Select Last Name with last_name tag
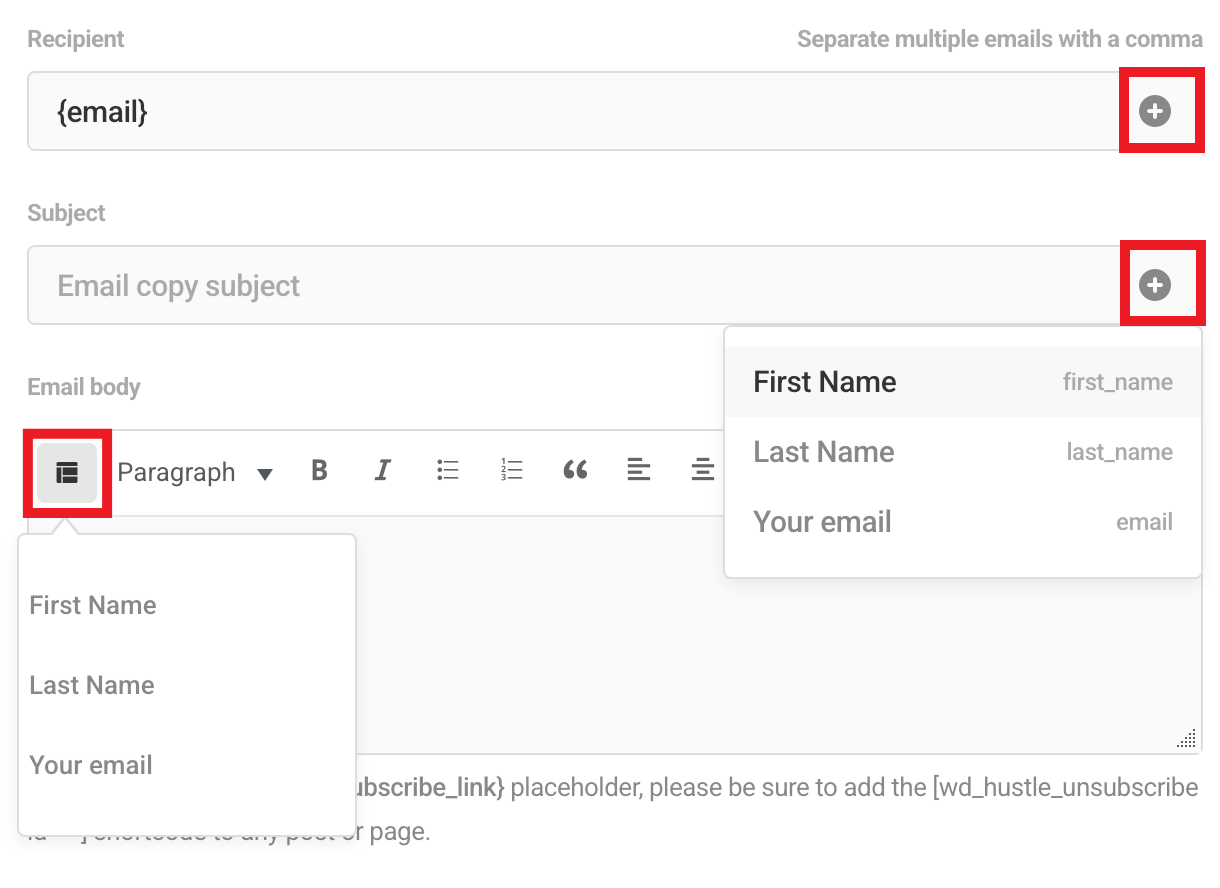Screen dimensions: 1220x888 point(963,452)
